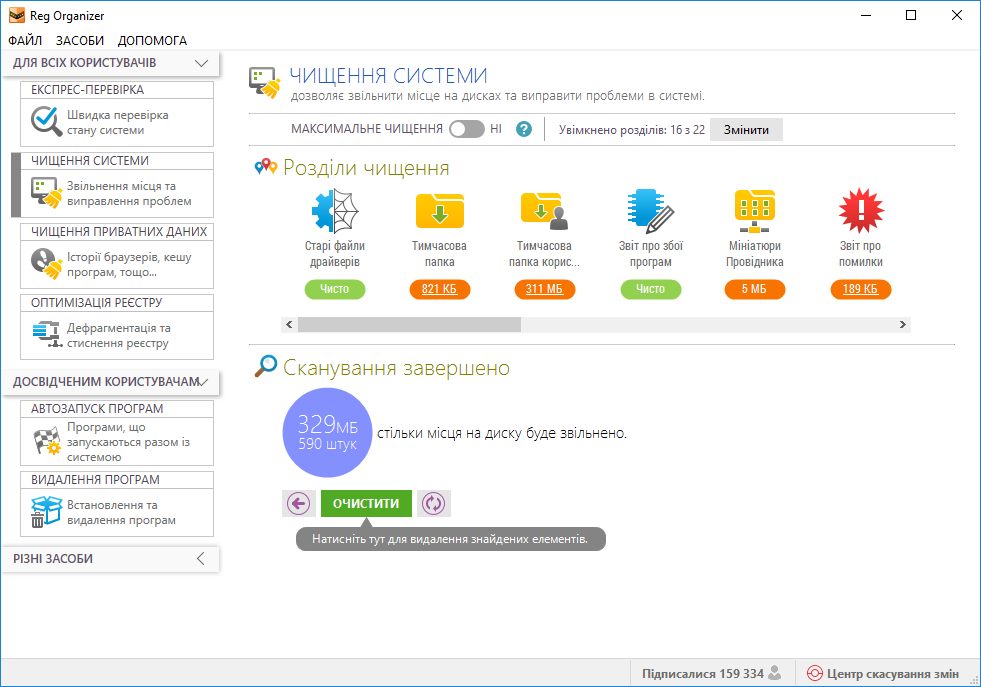This screenshot has width=981, height=687.
Task: Click Історії браузерів, кешу програм text
Action: click(x=130, y=264)
